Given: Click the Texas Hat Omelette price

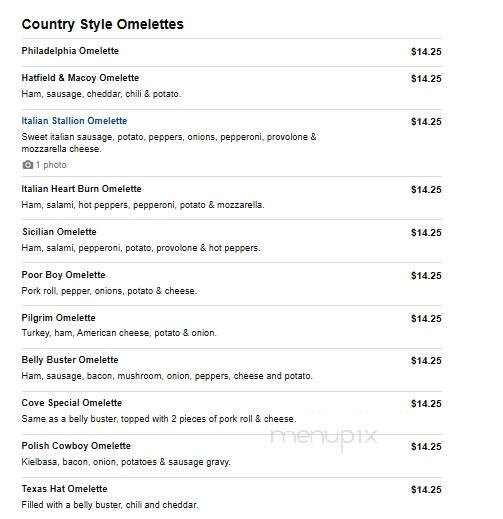Looking at the screenshot, I should [426, 490].
